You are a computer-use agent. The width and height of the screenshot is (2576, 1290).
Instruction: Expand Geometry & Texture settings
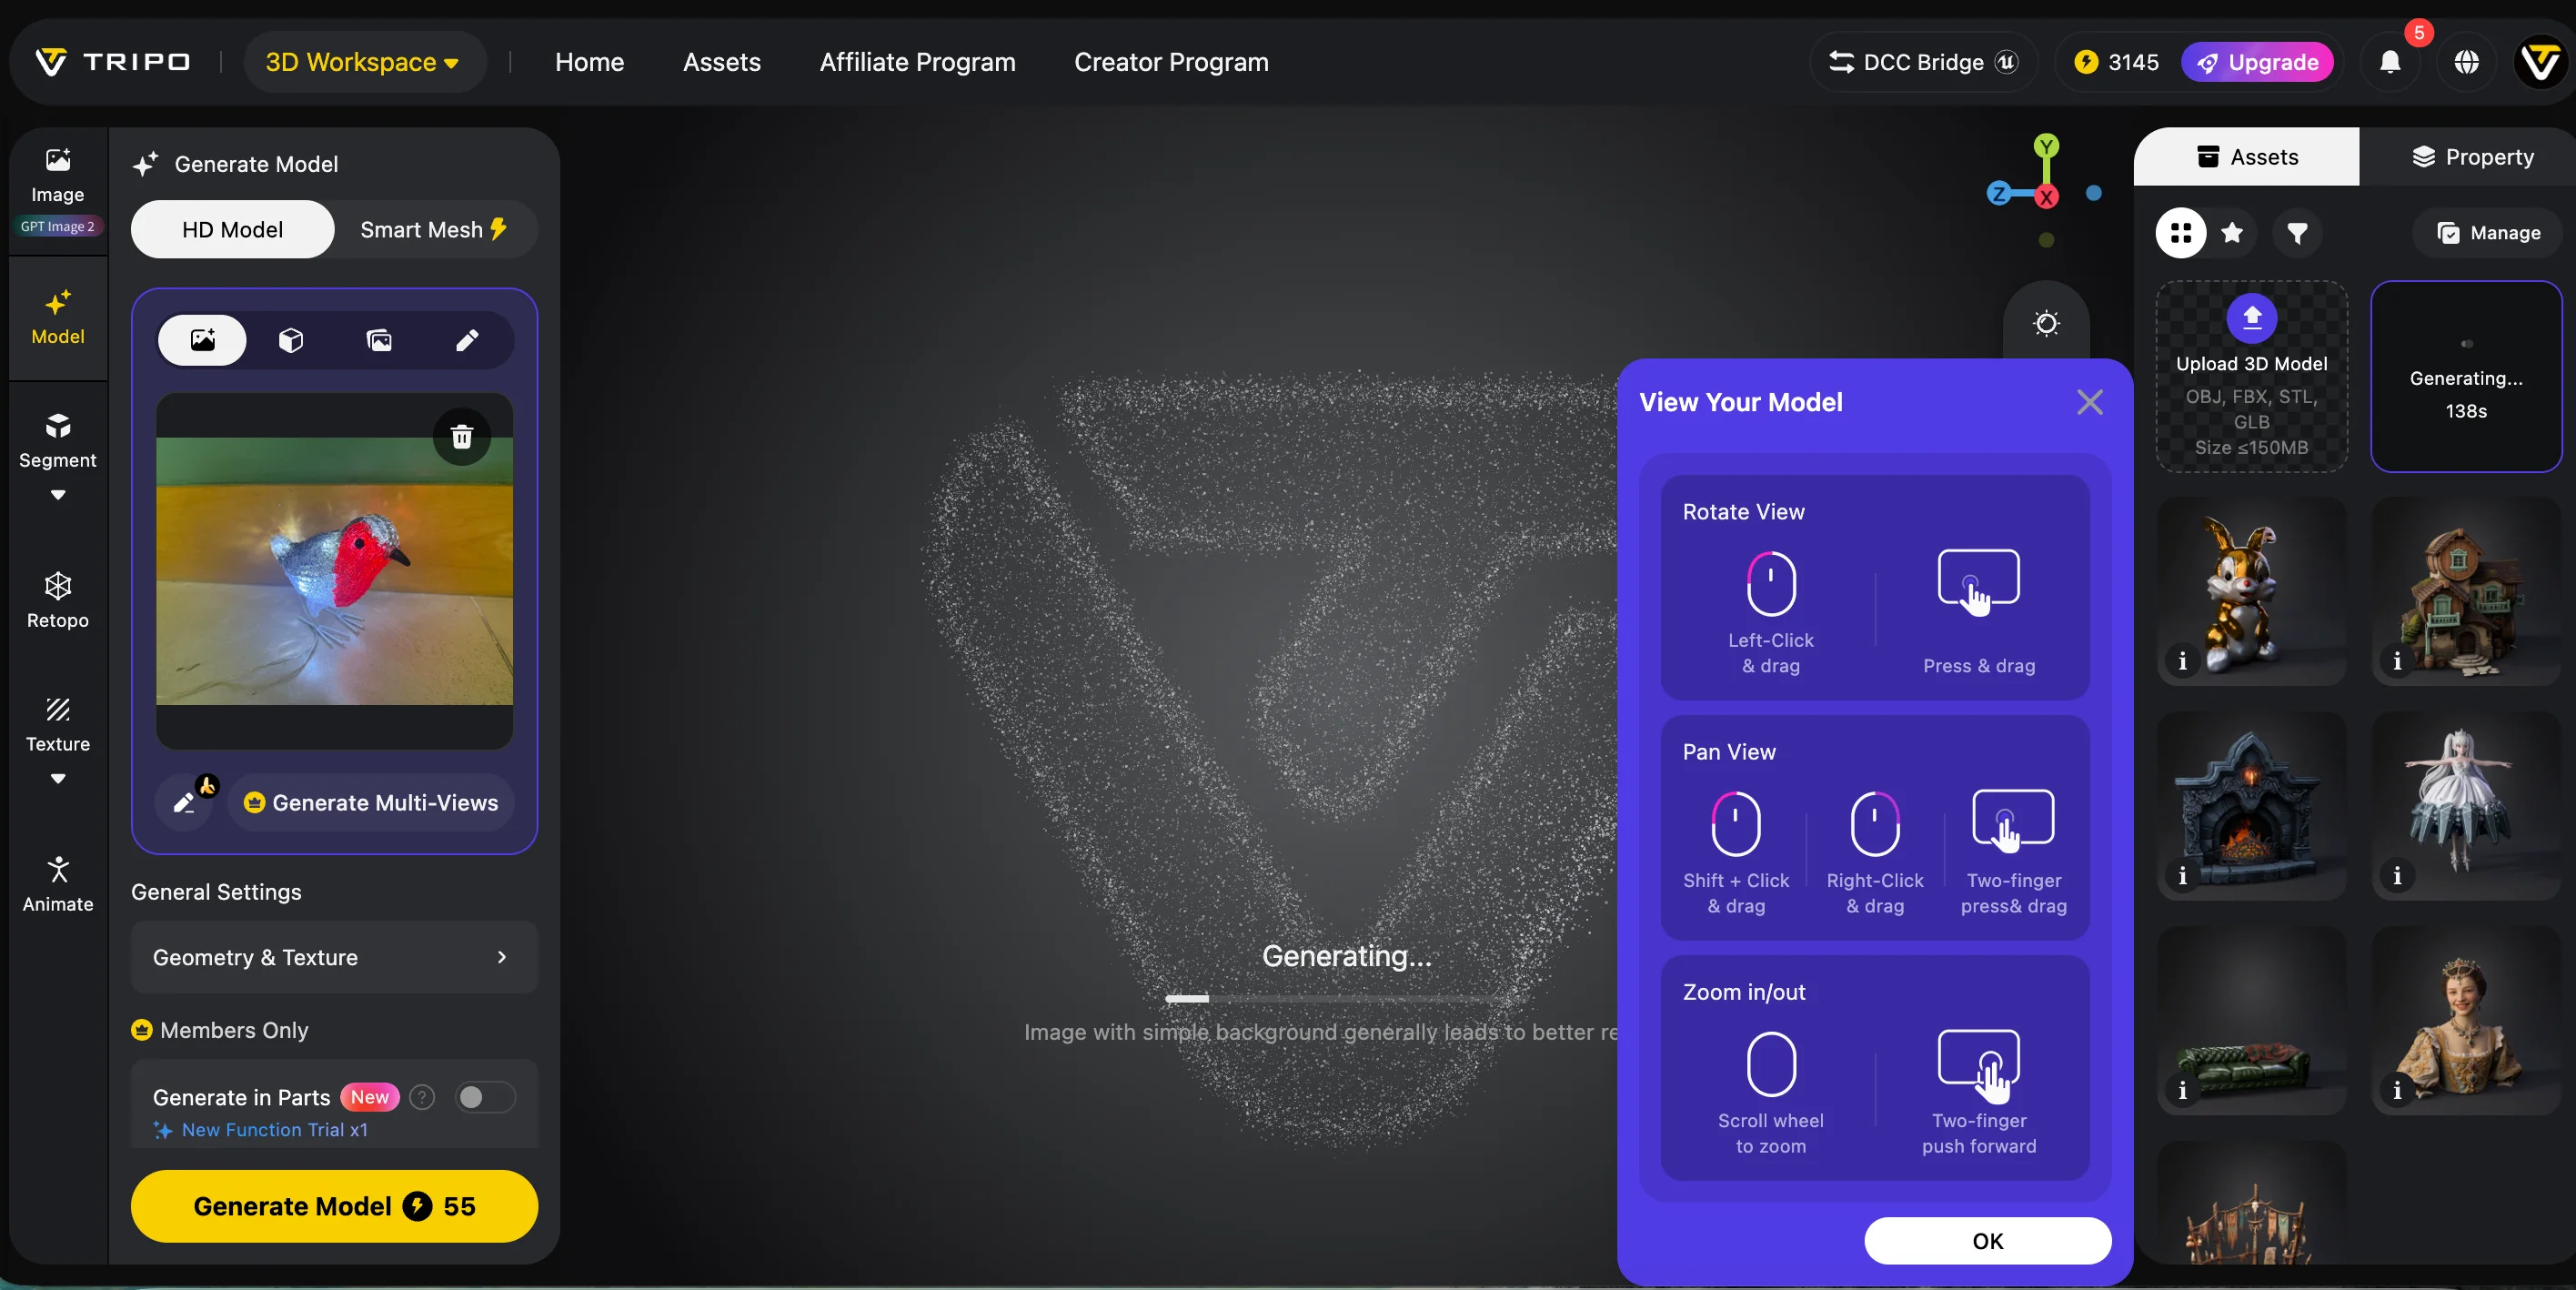(334, 957)
